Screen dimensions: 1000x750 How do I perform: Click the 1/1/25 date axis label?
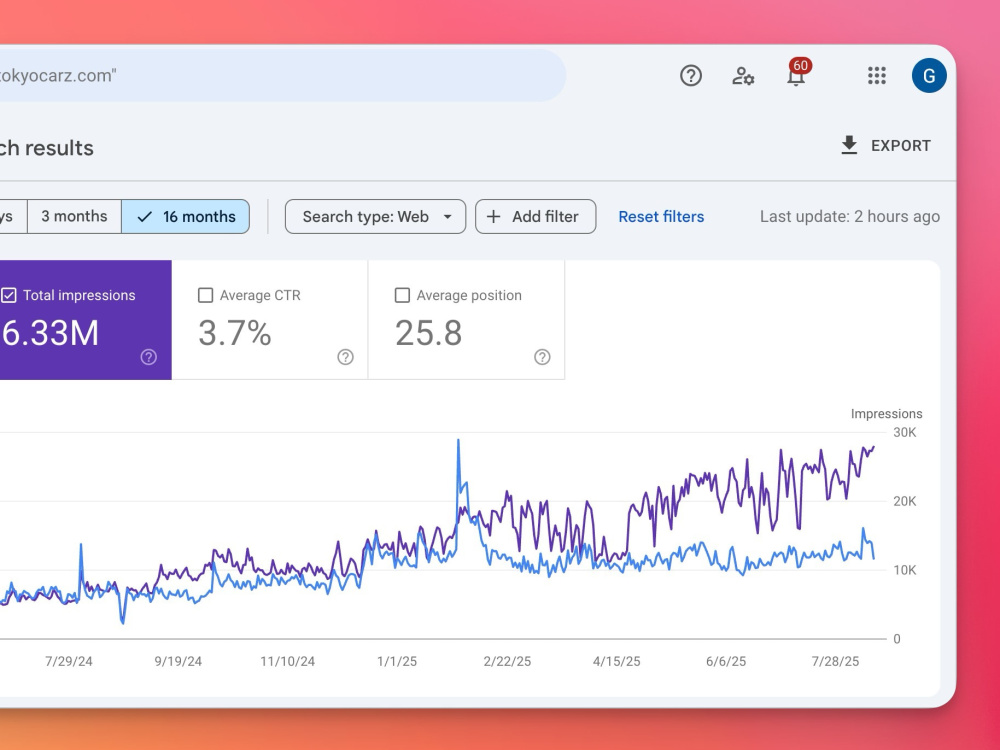(397, 661)
